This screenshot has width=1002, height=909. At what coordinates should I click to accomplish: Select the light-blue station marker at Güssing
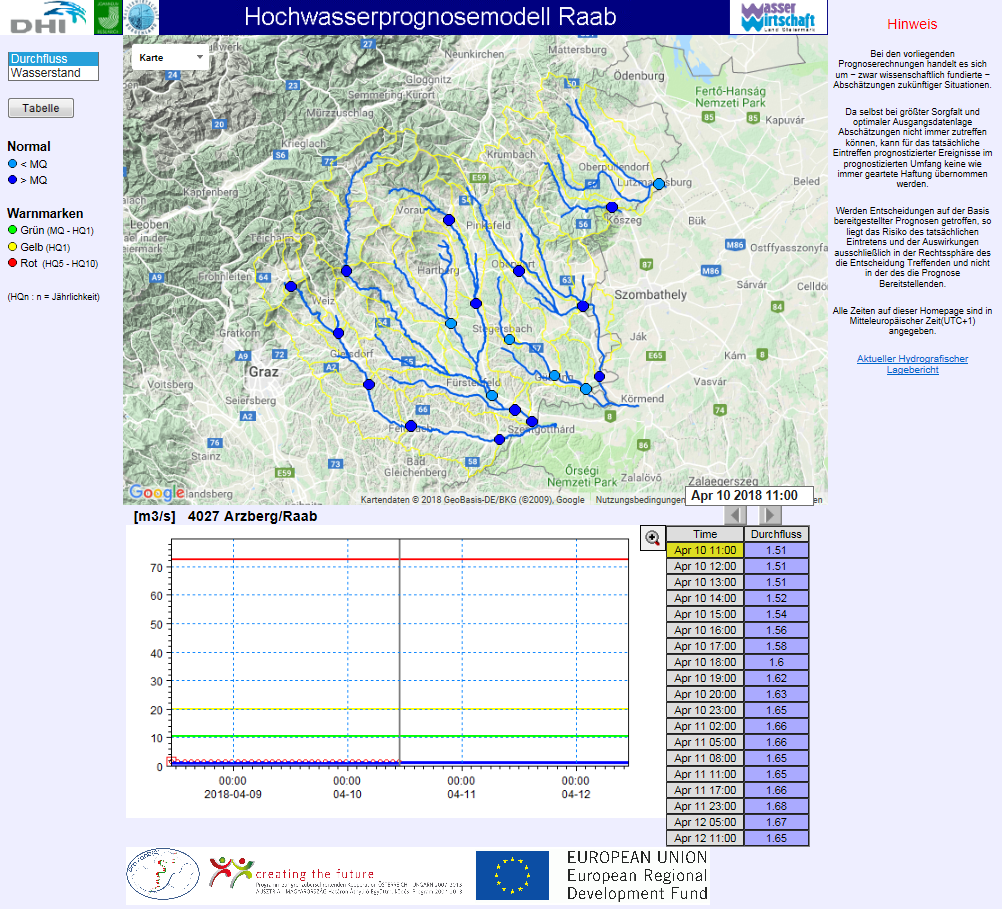pyautogui.click(x=555, y=375)
